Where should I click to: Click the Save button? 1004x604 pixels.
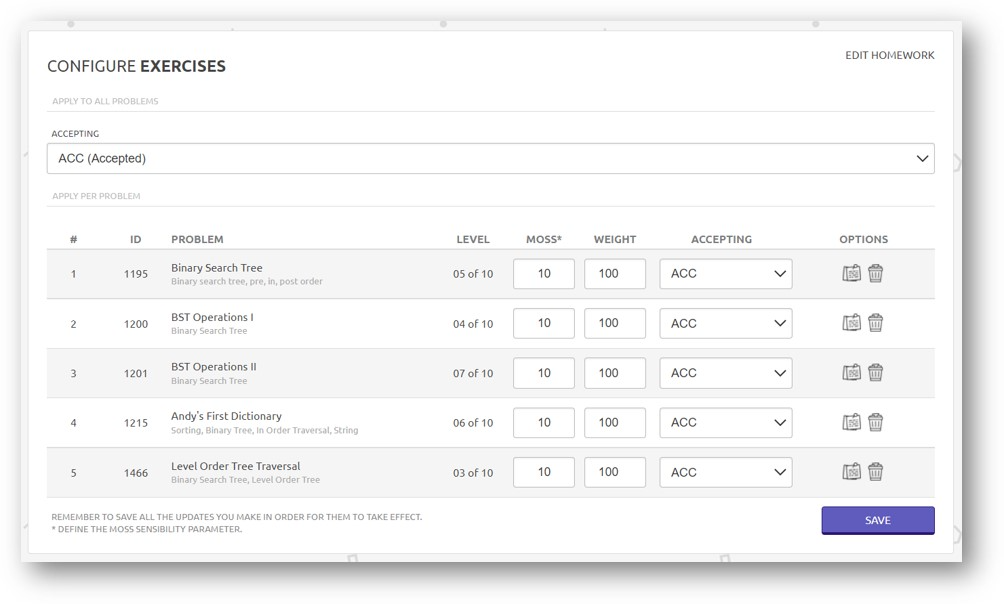click(877, 520)
